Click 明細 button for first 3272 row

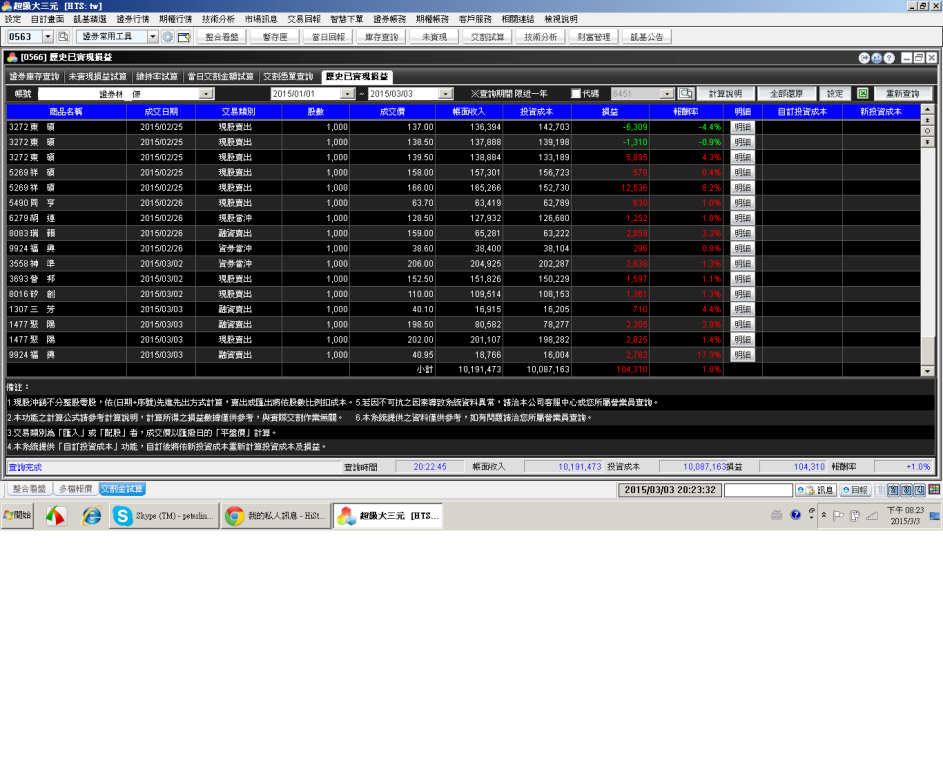[742, 127]
